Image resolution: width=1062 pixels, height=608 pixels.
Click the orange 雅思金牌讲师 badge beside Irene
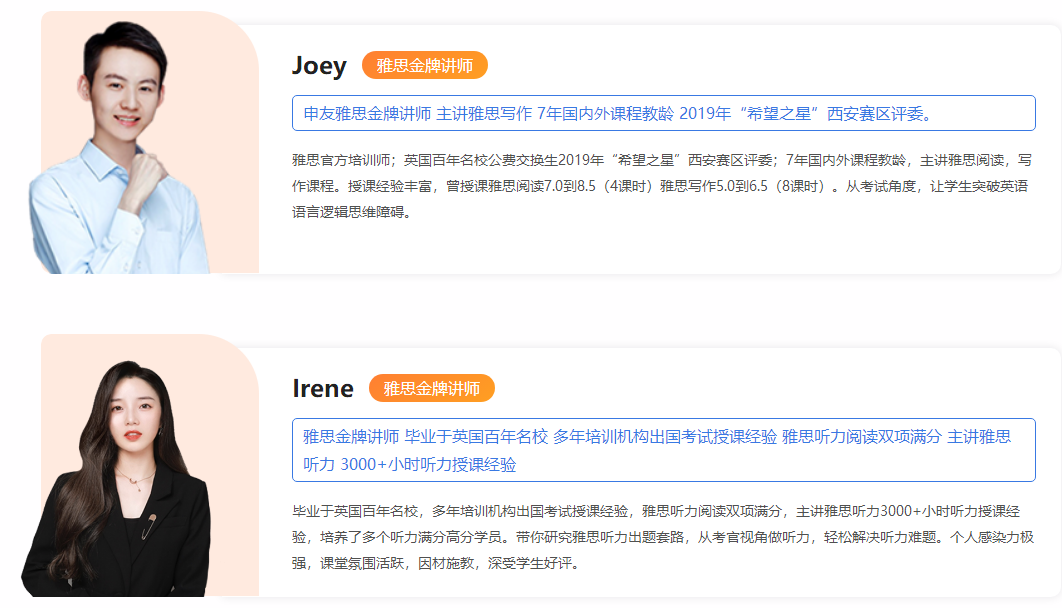(432, 389)
